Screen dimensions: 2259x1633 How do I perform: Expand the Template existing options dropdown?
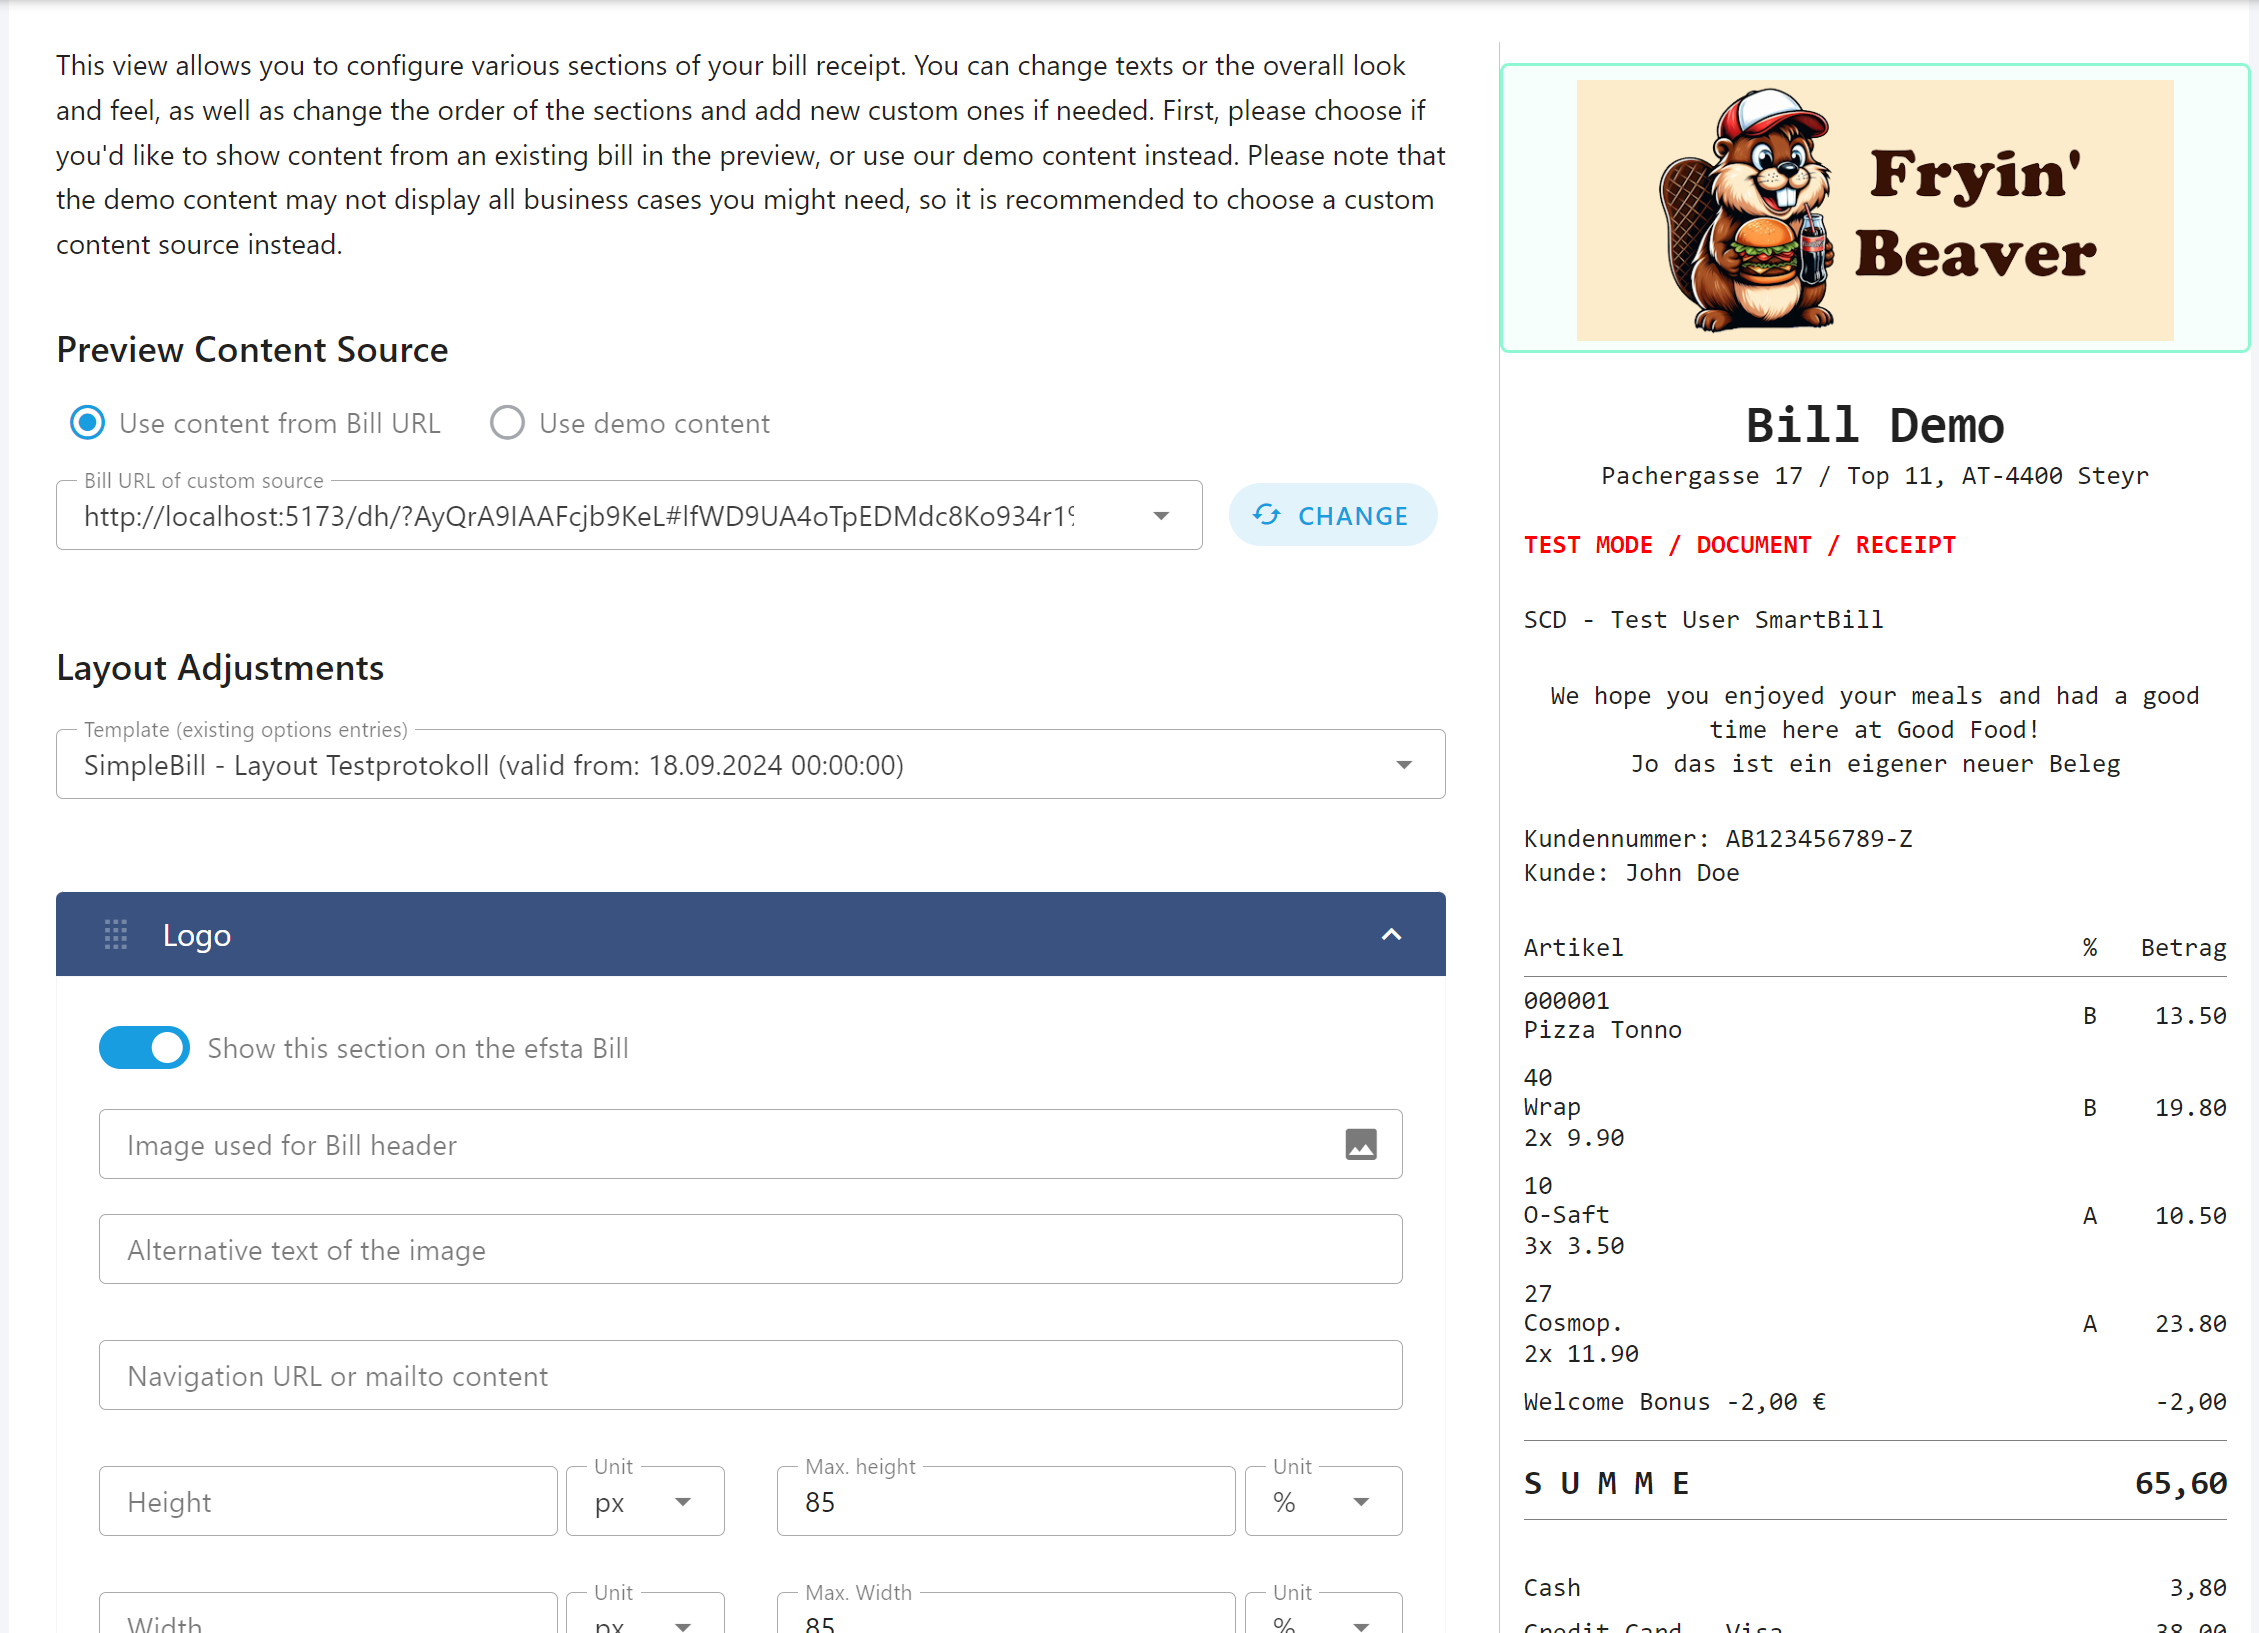(1403, 763)
